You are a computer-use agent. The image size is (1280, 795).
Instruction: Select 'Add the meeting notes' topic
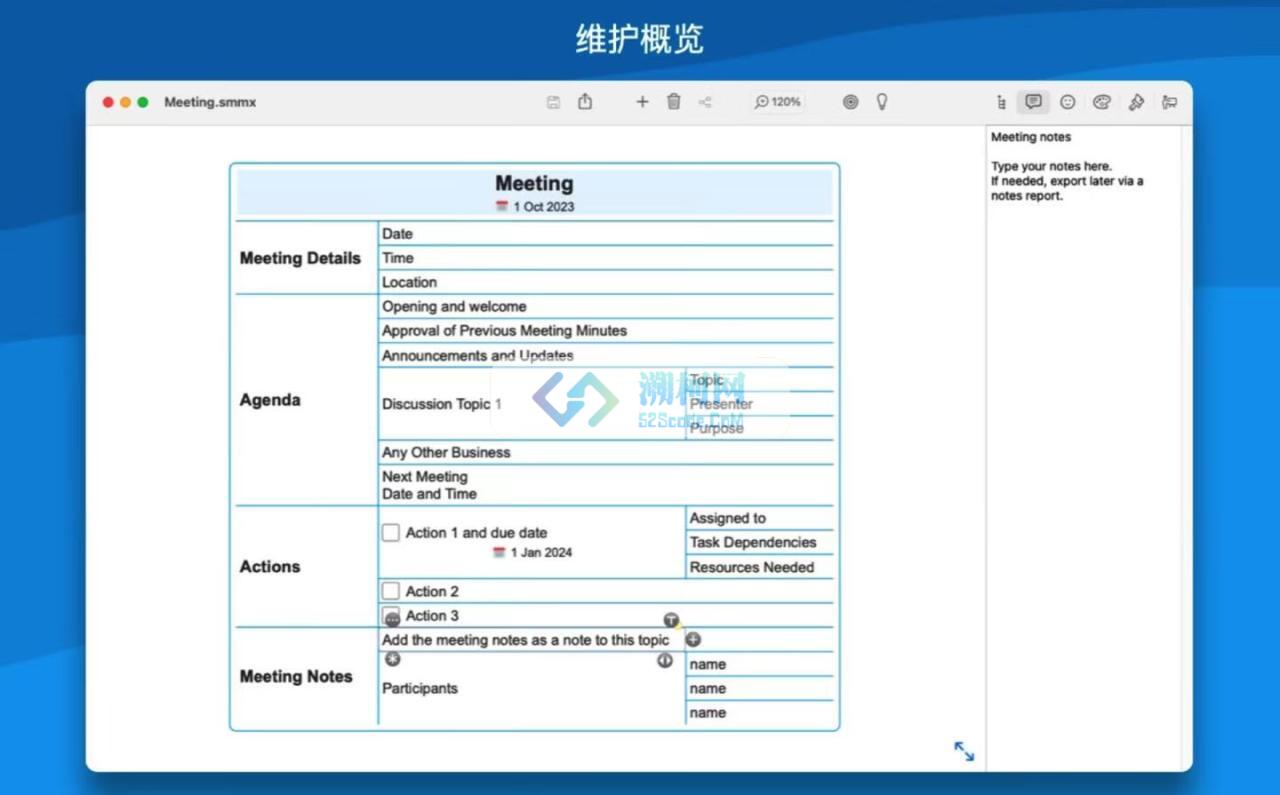pos(526,640)
